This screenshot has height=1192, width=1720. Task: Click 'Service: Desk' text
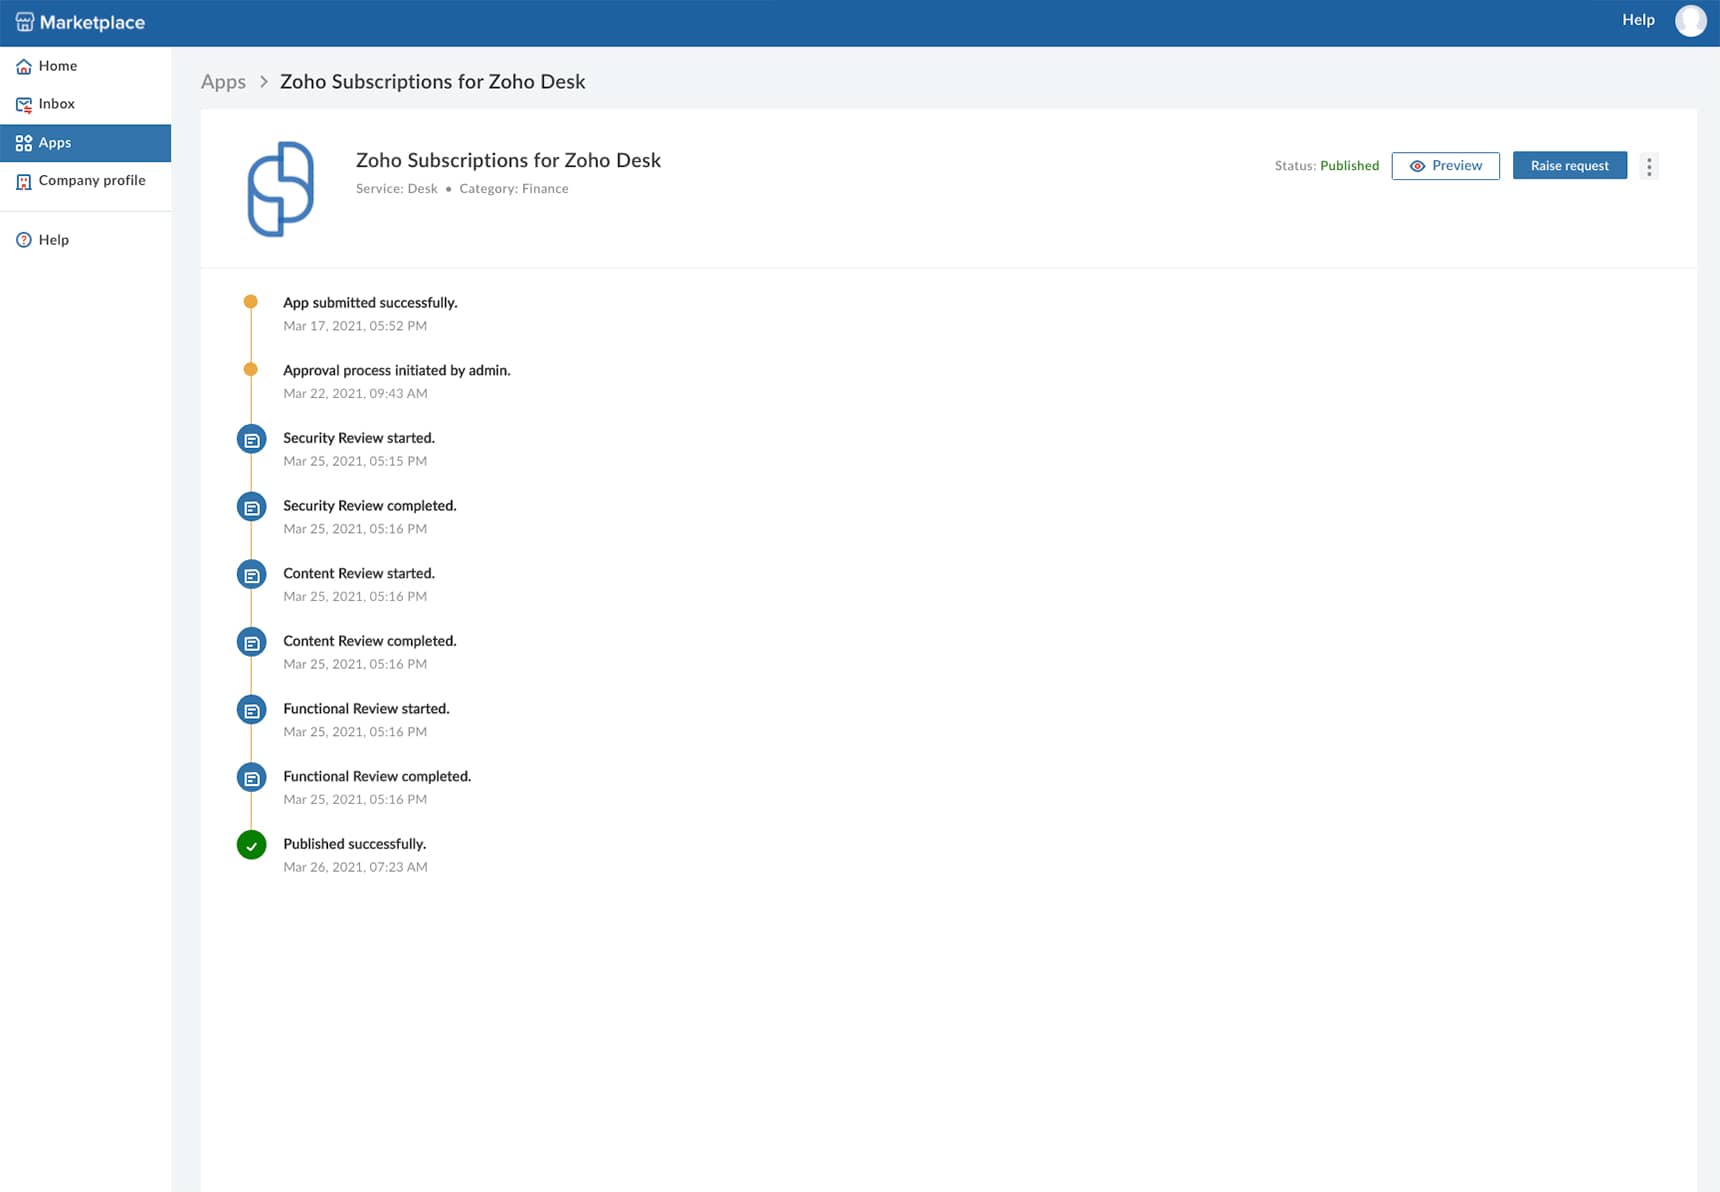pos(397,189)
